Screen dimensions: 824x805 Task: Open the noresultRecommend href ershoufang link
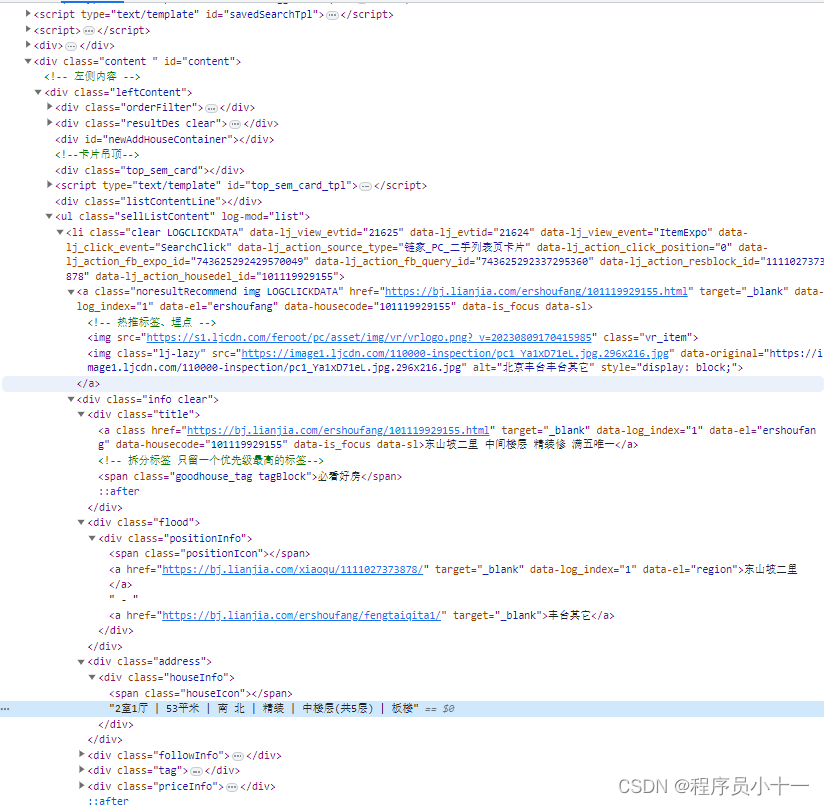(x=536, y=291)
